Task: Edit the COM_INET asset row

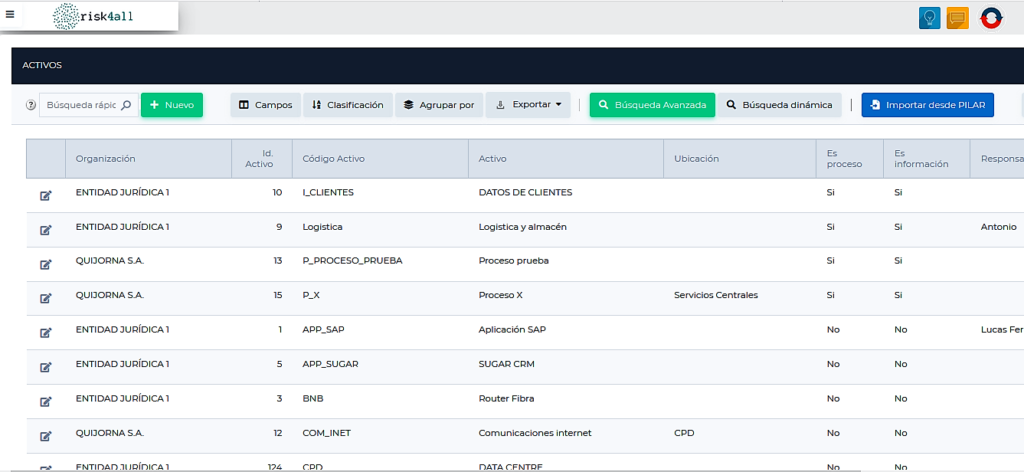Action: pos(46,436)
